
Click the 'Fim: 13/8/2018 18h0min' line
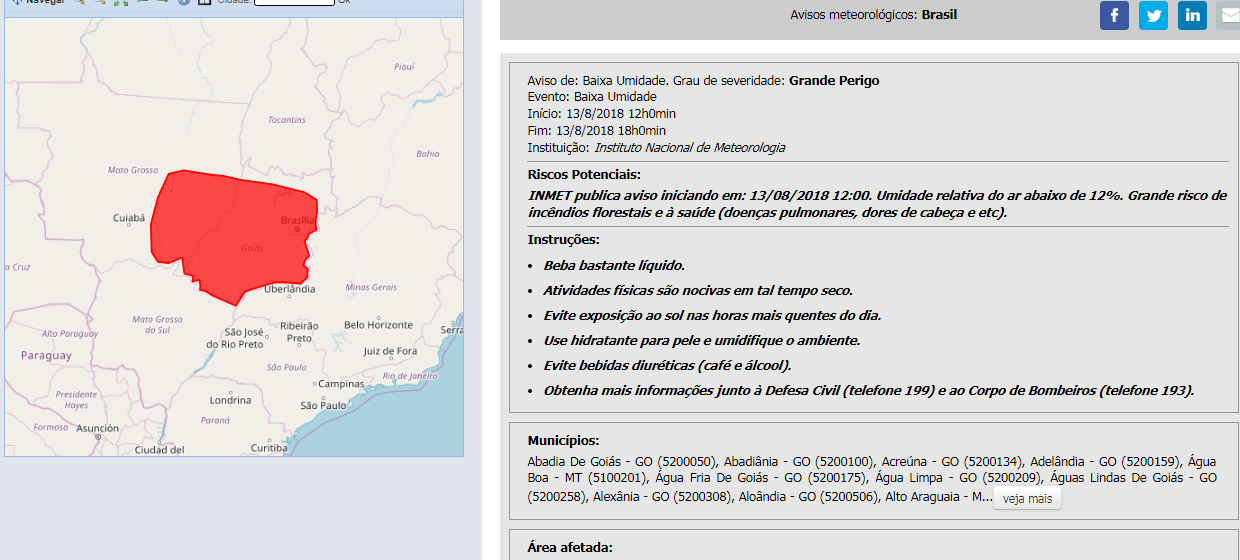[x=596, y=131]
